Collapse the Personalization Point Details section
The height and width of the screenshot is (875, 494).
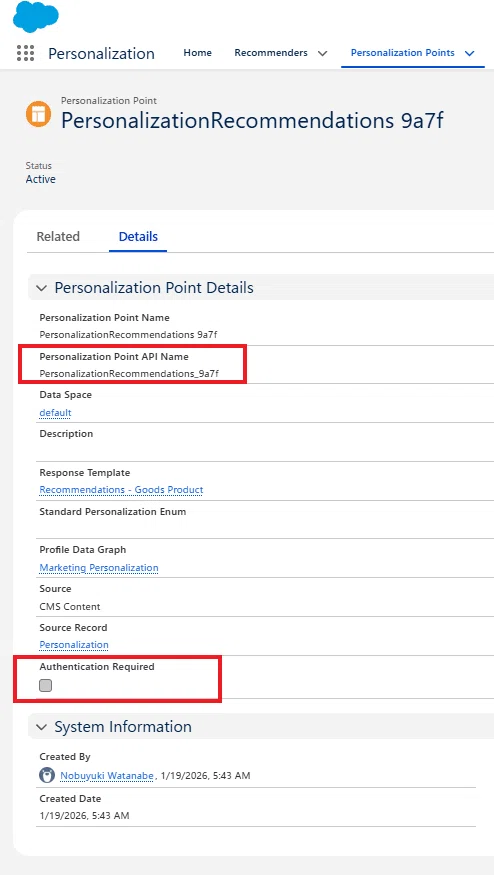pyautogui.click(x=41, y=288)
